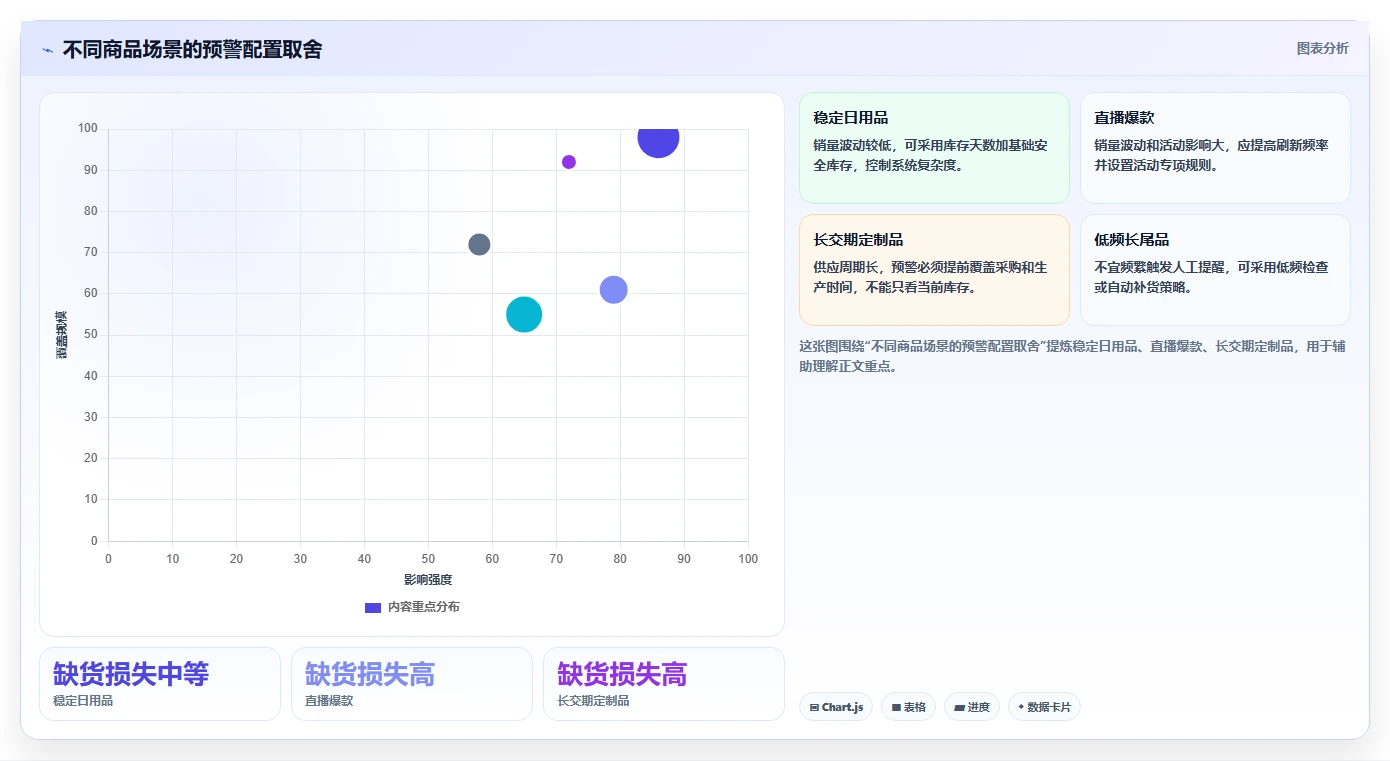Screen dimensions: 1390x761
Task: Open the 低频长尾品 info card
Action: [x=1215, y=270]
